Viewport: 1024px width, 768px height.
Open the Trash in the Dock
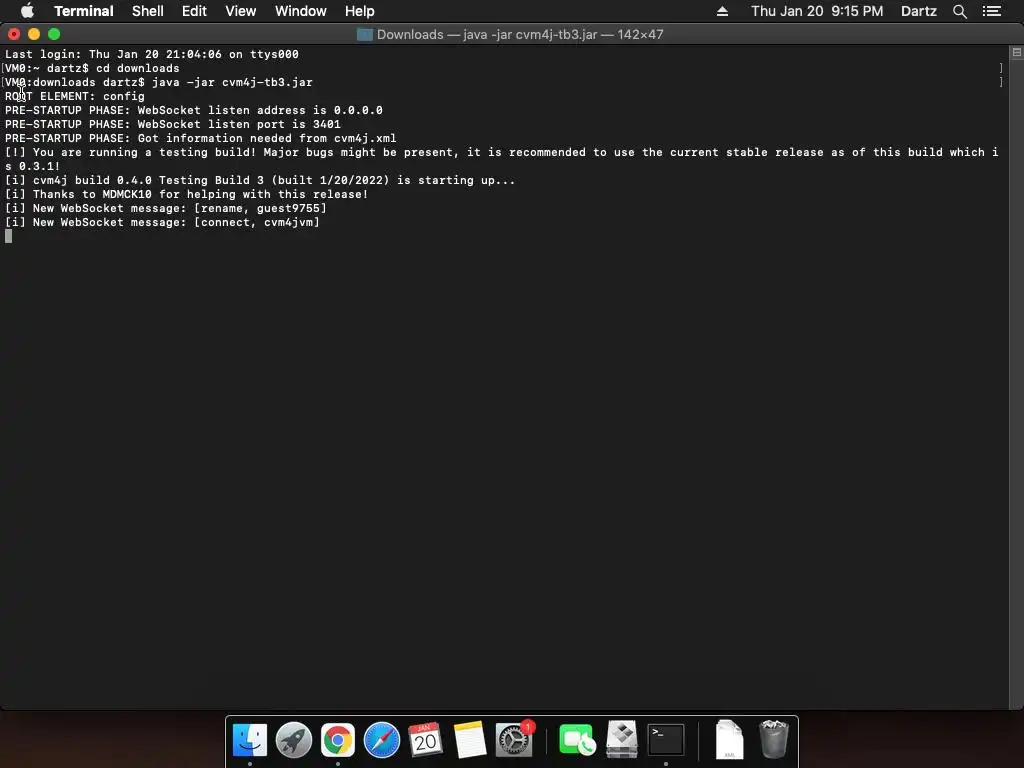tap(774, 740)
